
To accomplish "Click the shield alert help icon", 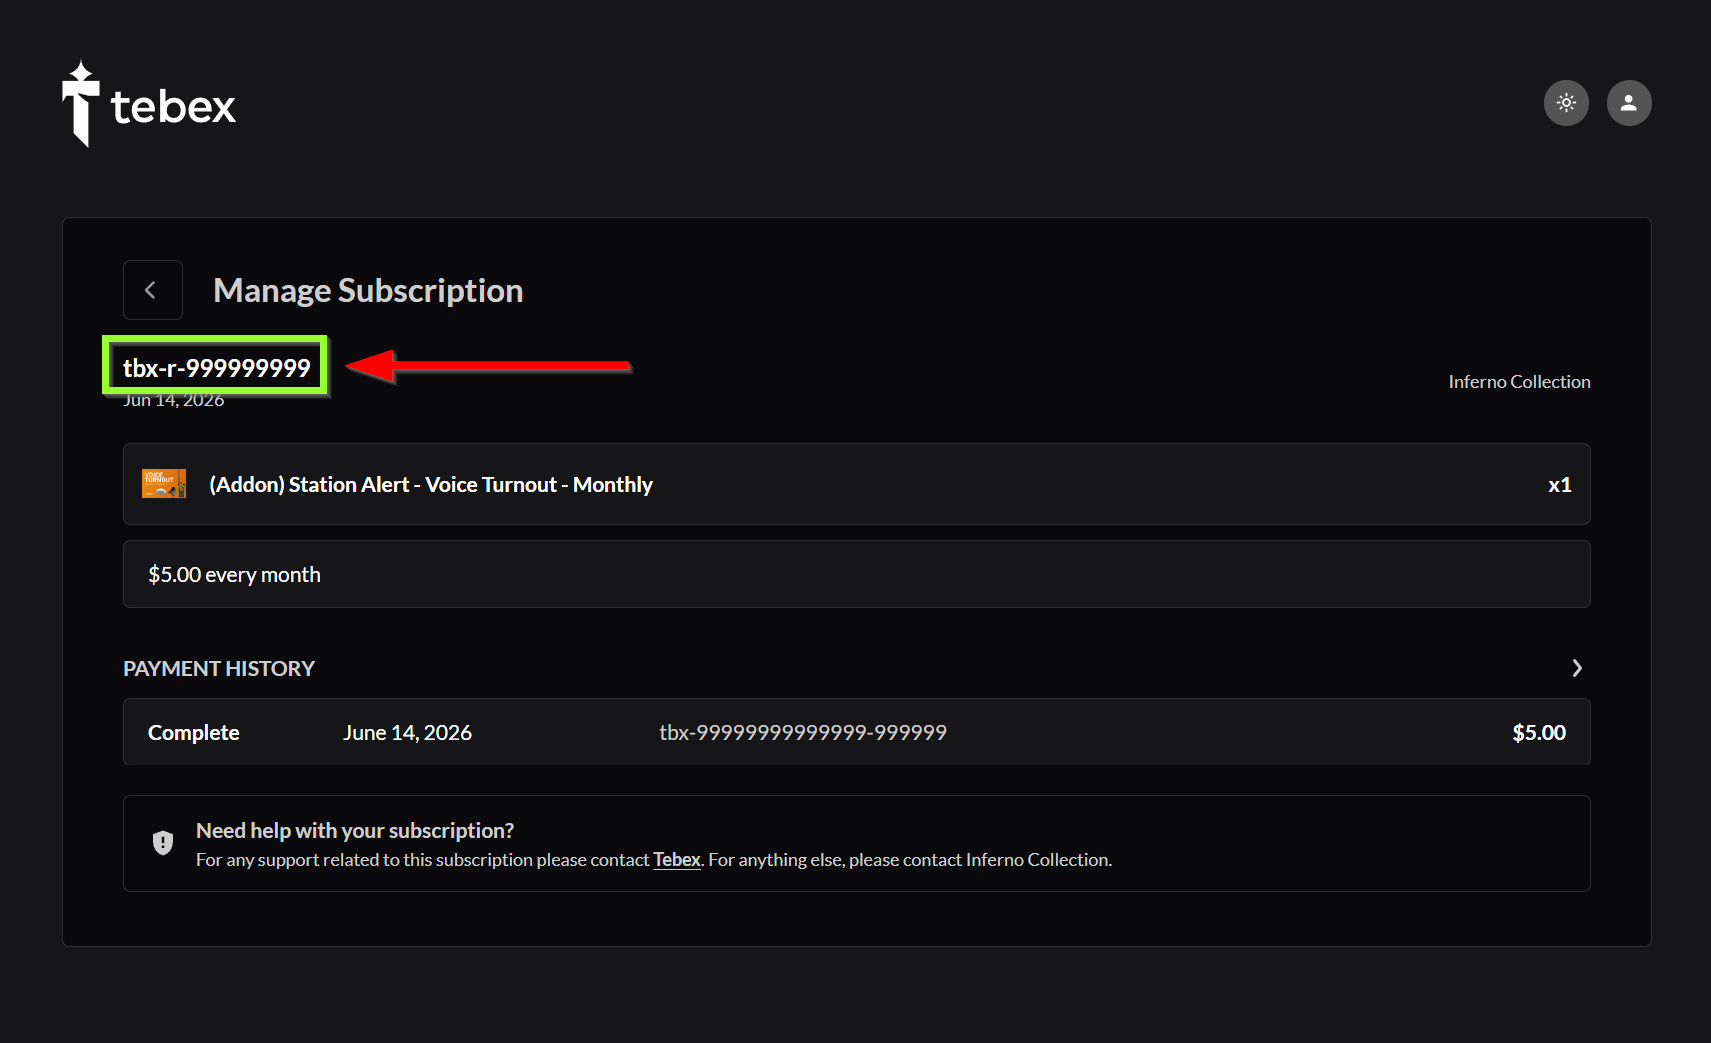I will coord(163,843).
